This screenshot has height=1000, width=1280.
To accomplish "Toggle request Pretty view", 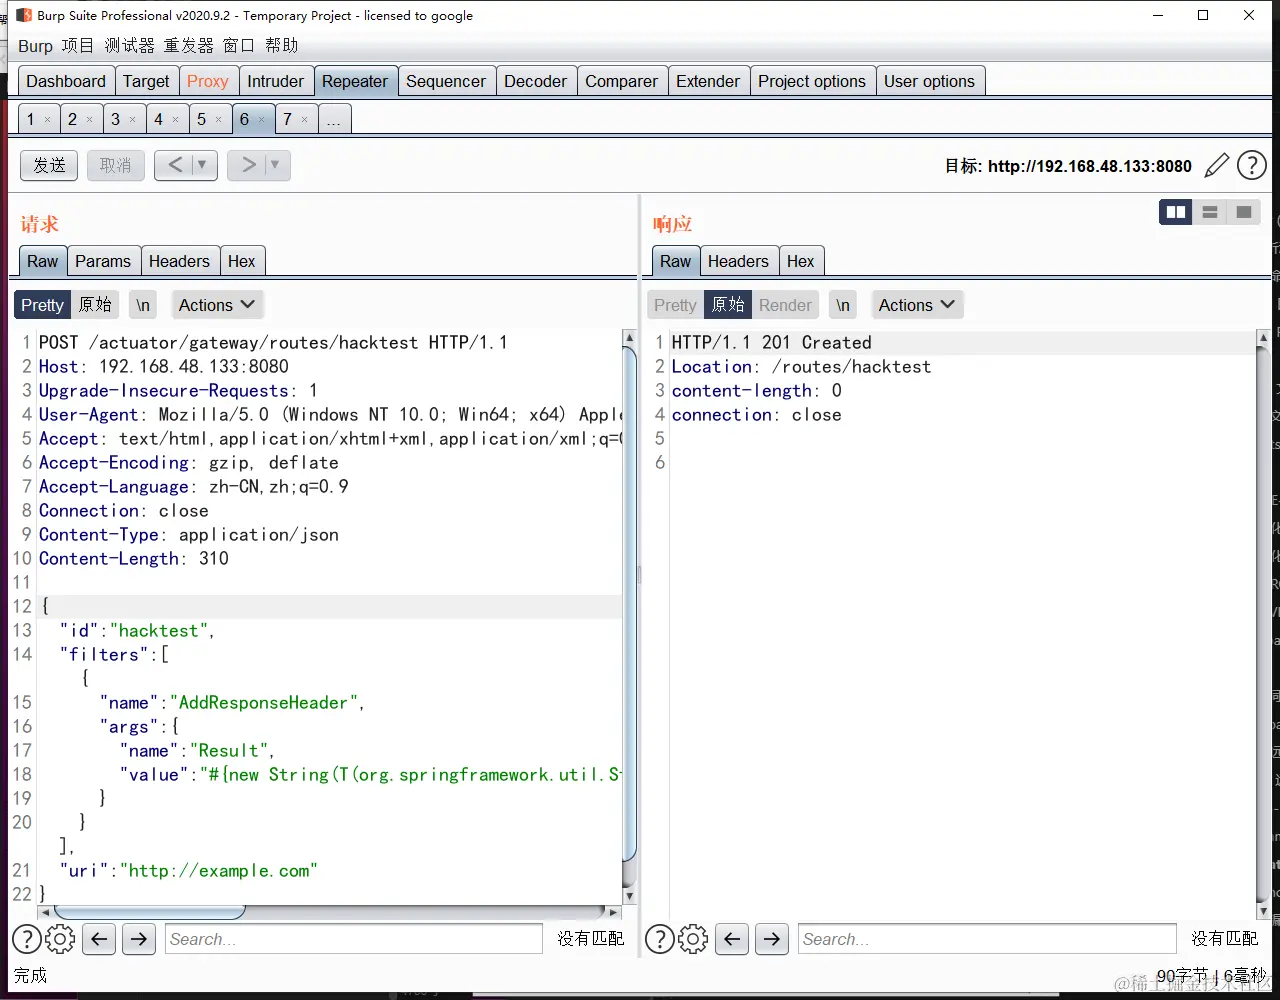I will 42,305.
